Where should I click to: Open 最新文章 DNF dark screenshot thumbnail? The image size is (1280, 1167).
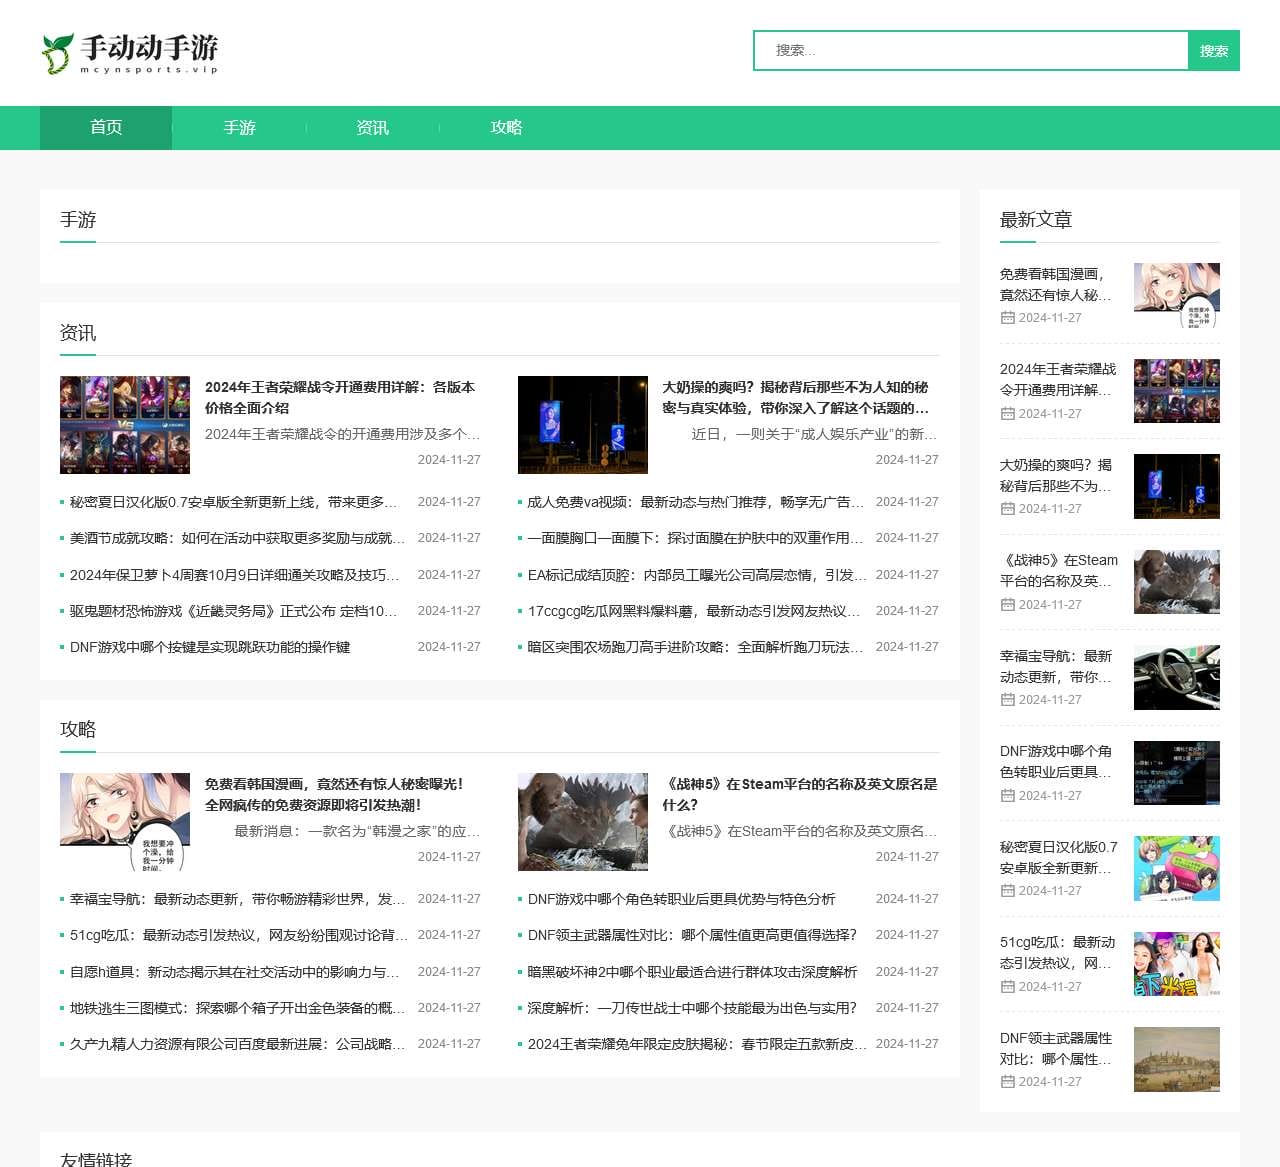pyautogui.click(x=1177, y=773)
